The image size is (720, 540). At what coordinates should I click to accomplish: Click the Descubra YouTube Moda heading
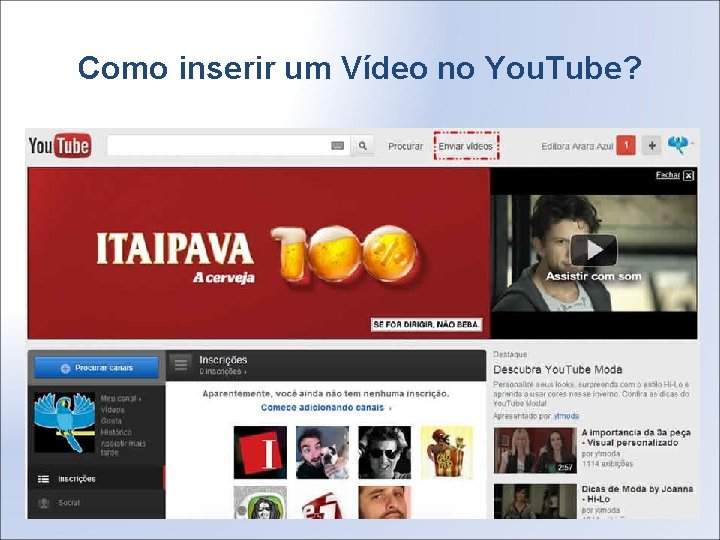557,370
